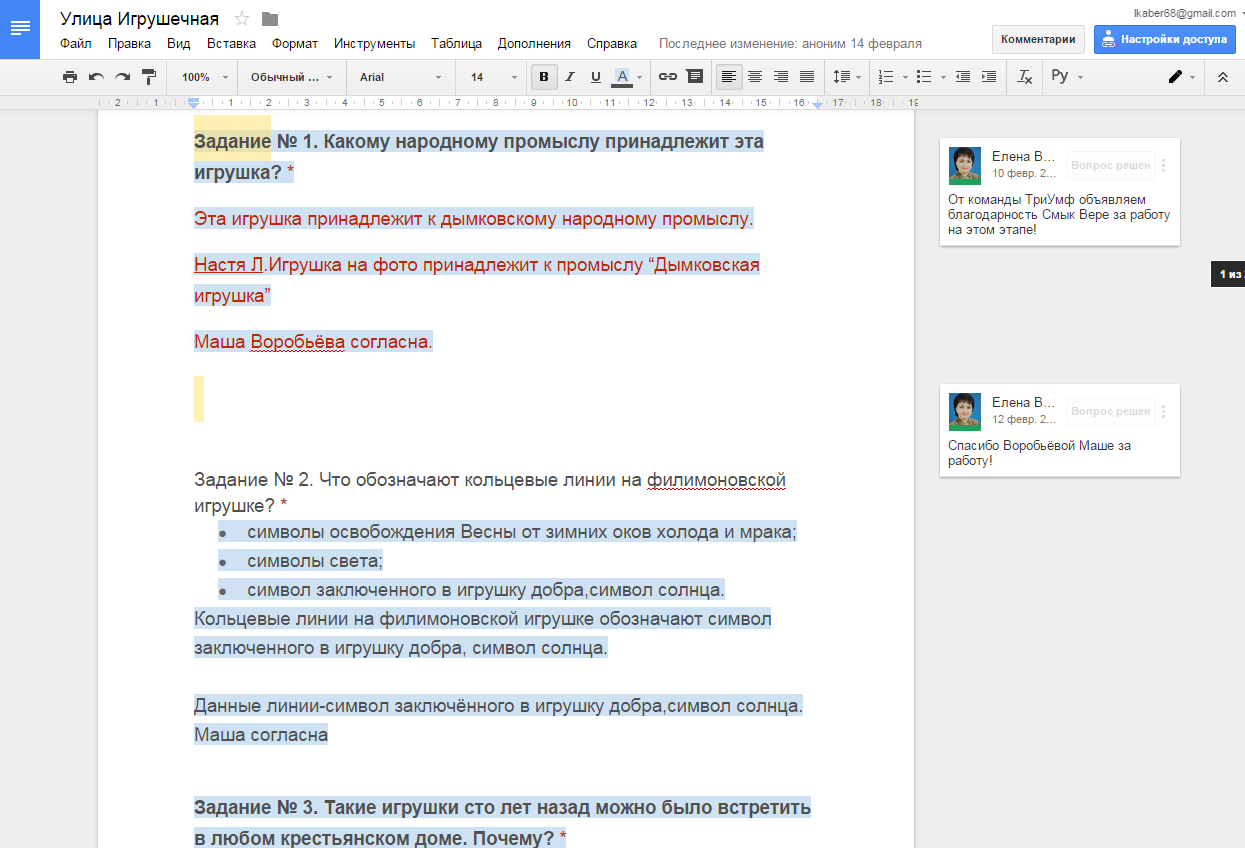Add a comment via toolbar icon
This screenshot has height=848, width=1245.
694,77
